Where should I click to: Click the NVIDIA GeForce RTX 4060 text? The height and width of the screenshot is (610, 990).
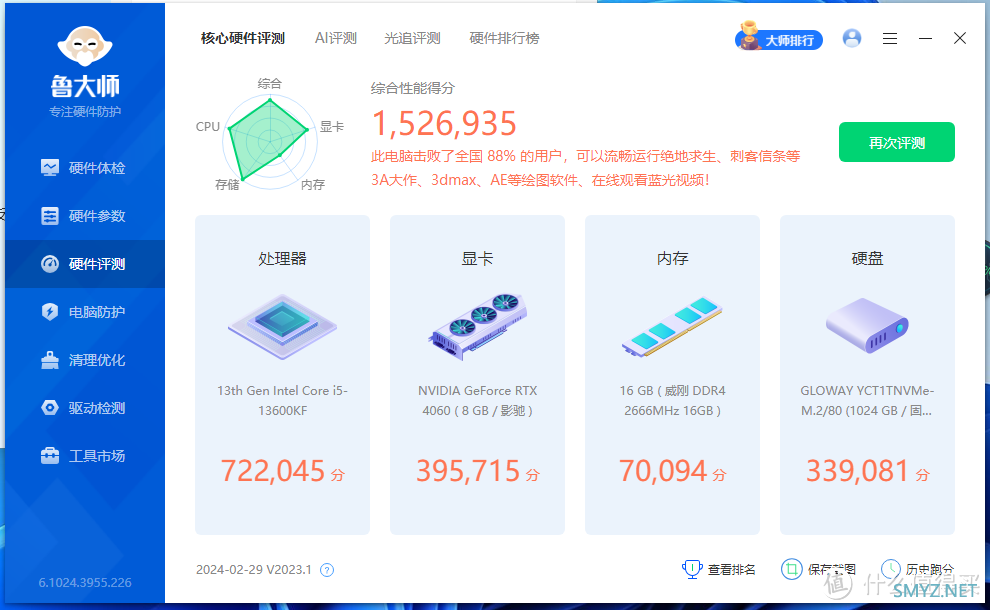[x=477, y=400]
